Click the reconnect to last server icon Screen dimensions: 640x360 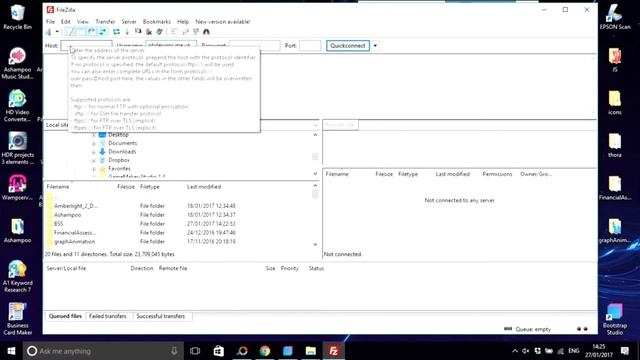tap(160, 32)
